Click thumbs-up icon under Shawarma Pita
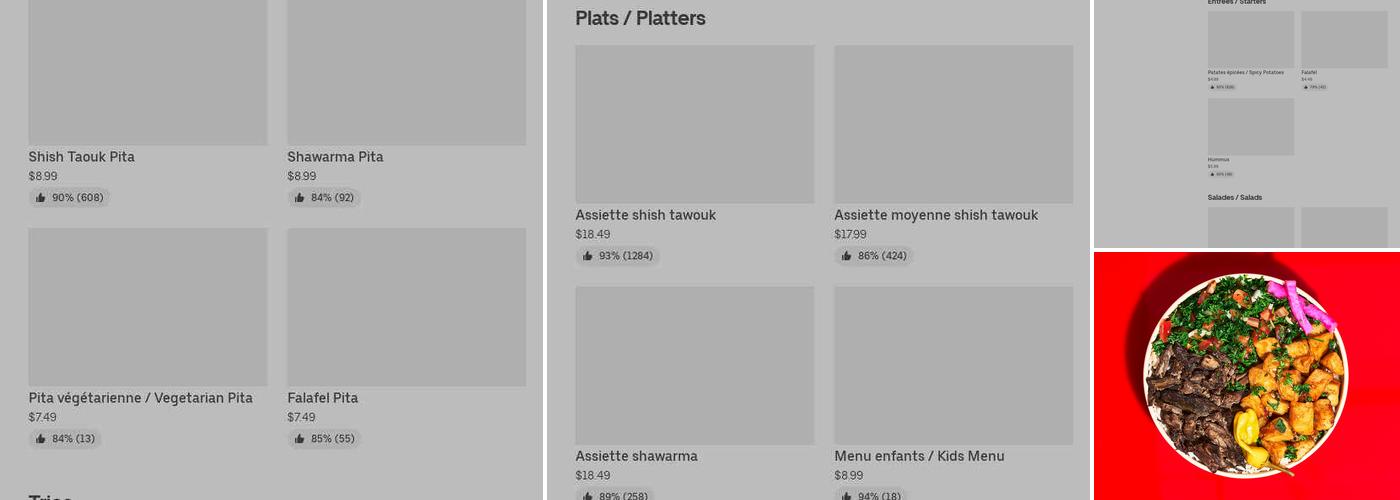Viewport: 1400px width, 500px height. 300,198
